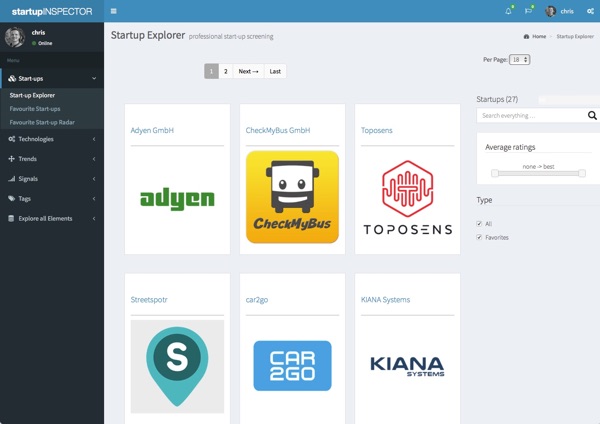Expand Explore all Elements chevron
600x424 pixels.
coord(94,219)
